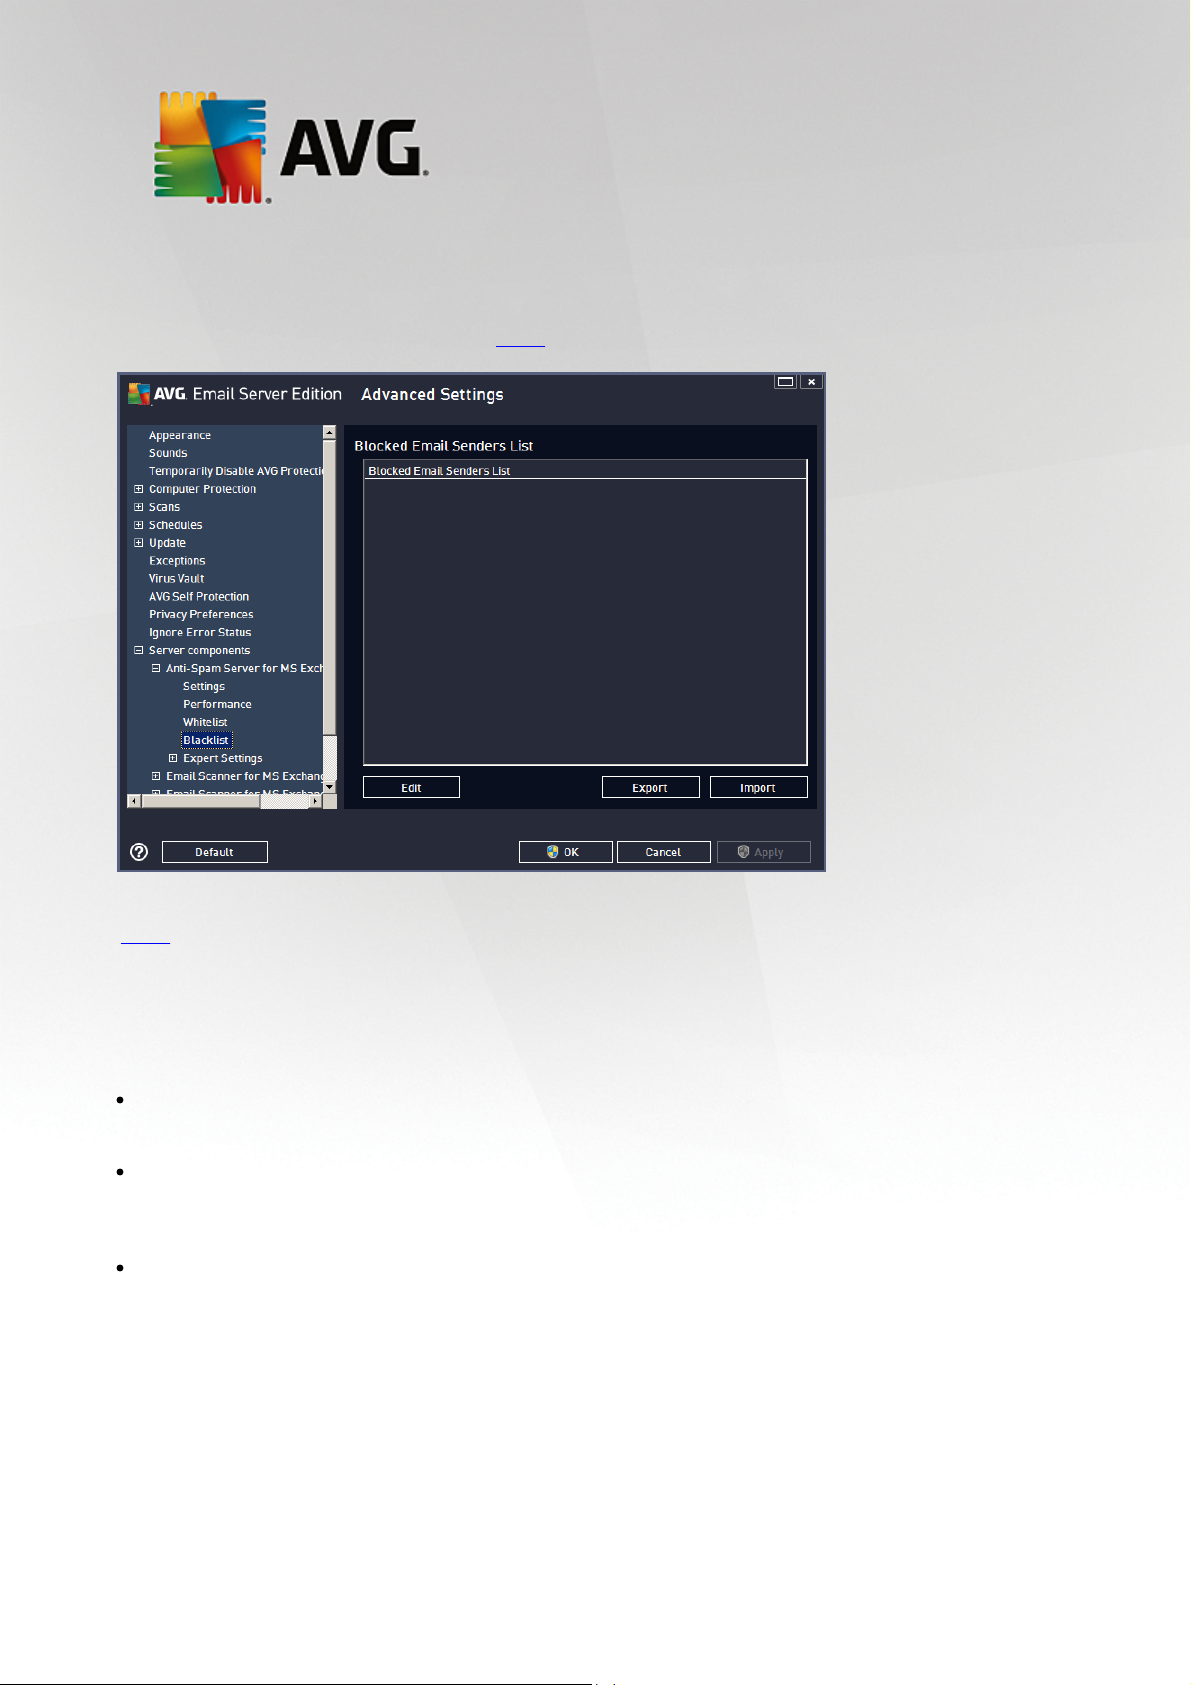
Task: Click the tree's vertical scroll down arrow
Action: coord(329,787)
